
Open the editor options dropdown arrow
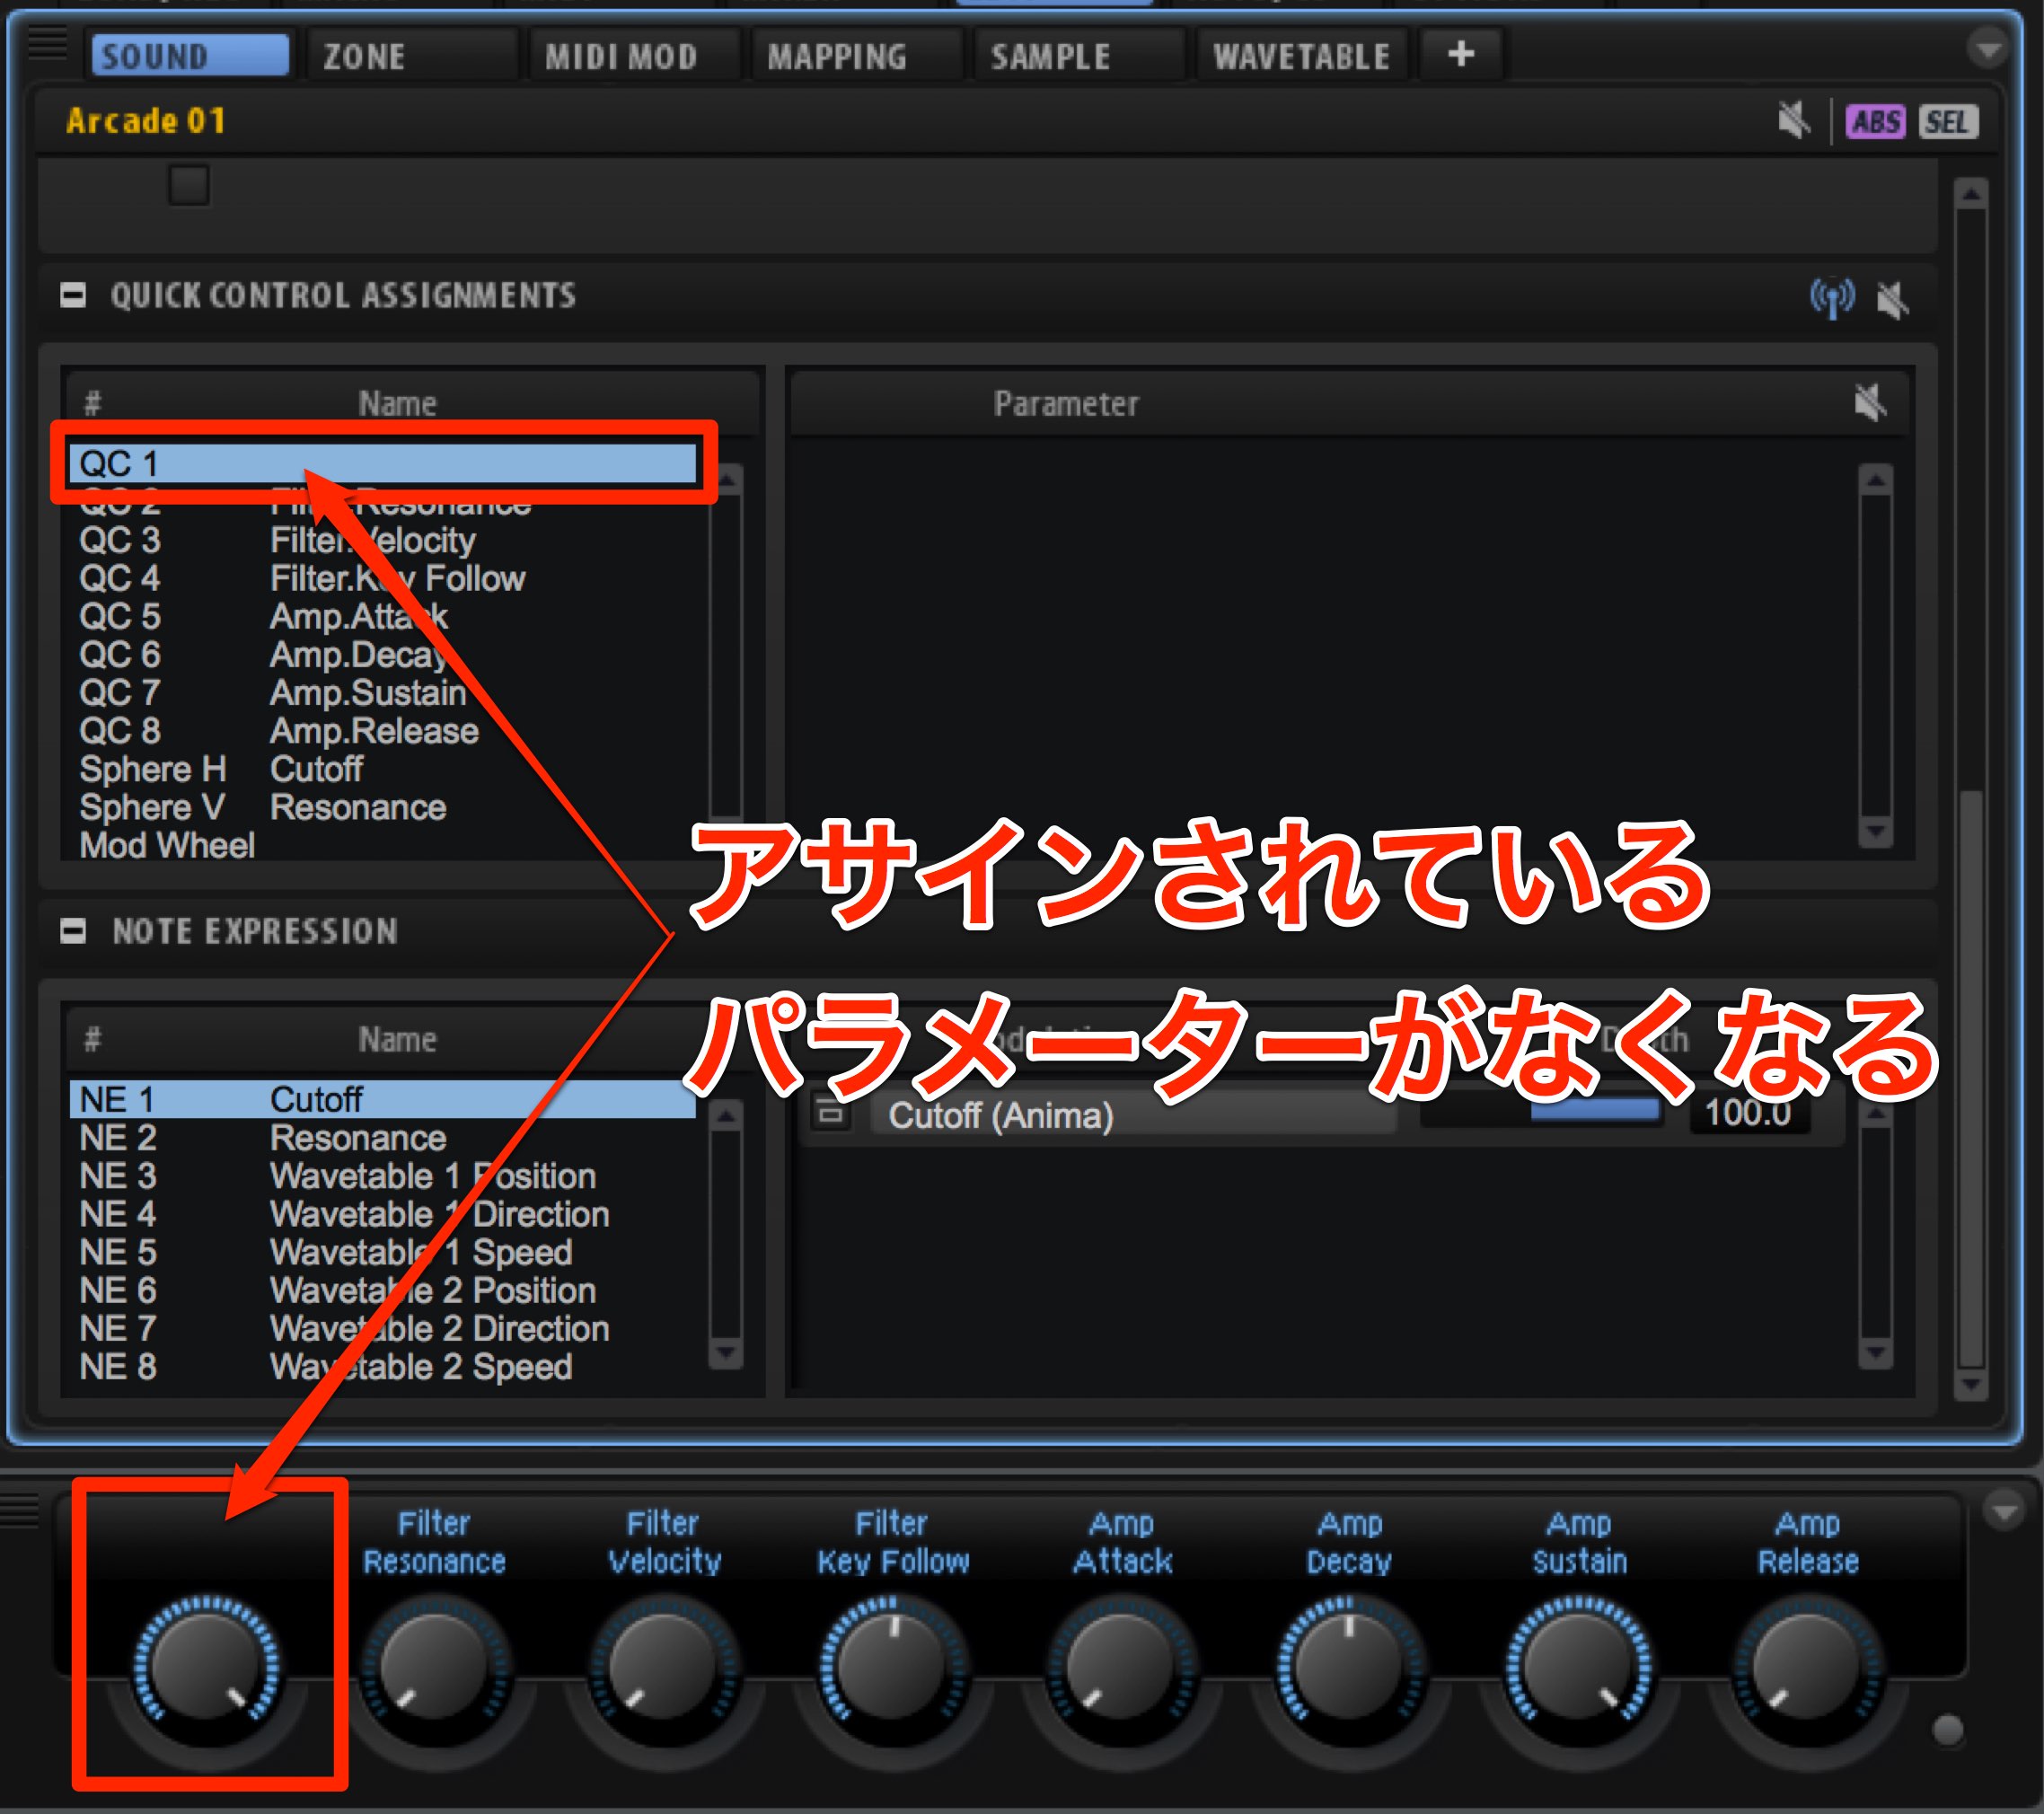click(1988, 48)
